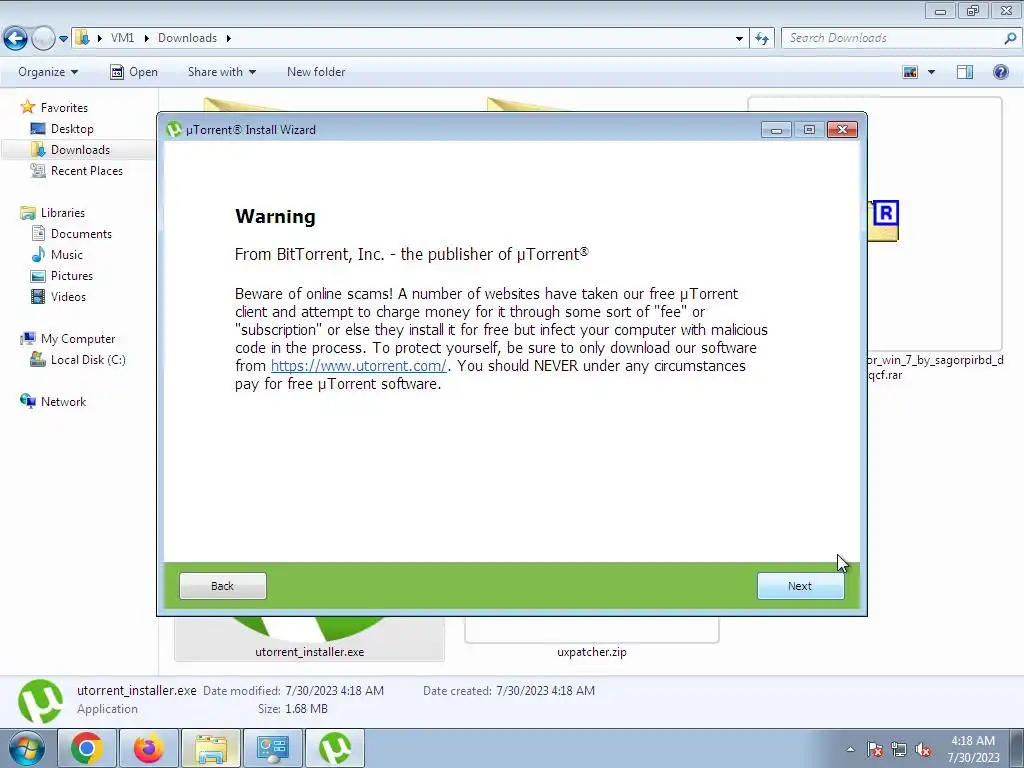Expand the arrow before VM1 breadcrumb
This screenshot has height=768, width=1024.
[99, 38]
